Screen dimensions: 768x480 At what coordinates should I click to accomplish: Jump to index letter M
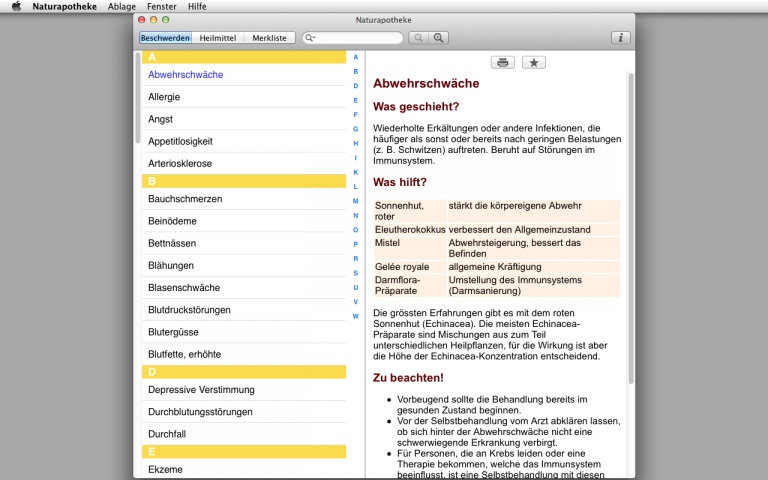pyautogui.click(x=356, y=201)
